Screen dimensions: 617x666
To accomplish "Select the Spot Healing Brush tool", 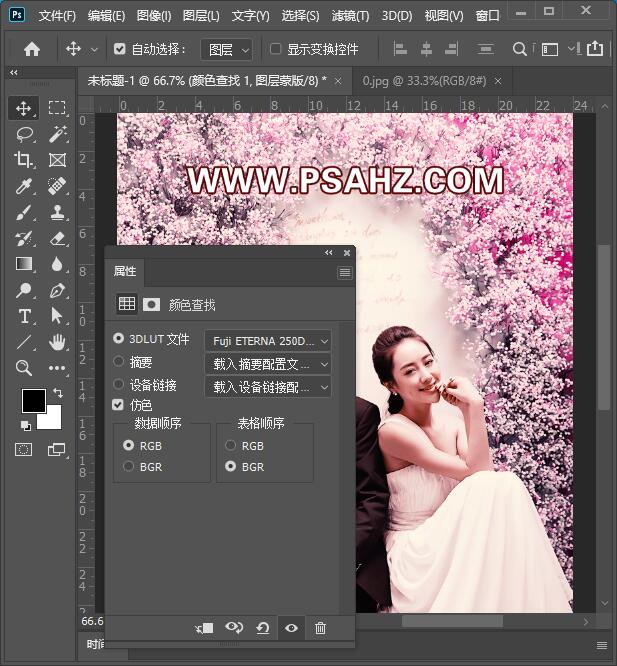I will tap(57, 186).
